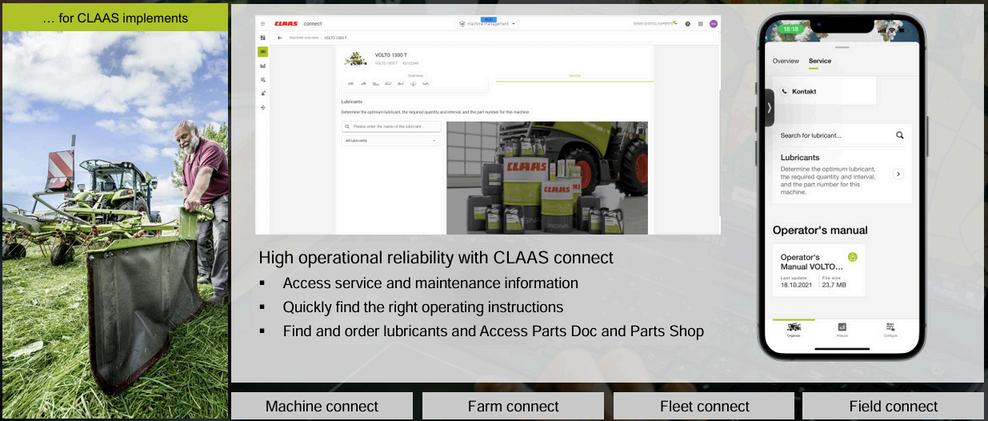Click the Operator's manual heading on phone
Image resolution: width=988 pixels, height=421 pixels.
[820, 230]
